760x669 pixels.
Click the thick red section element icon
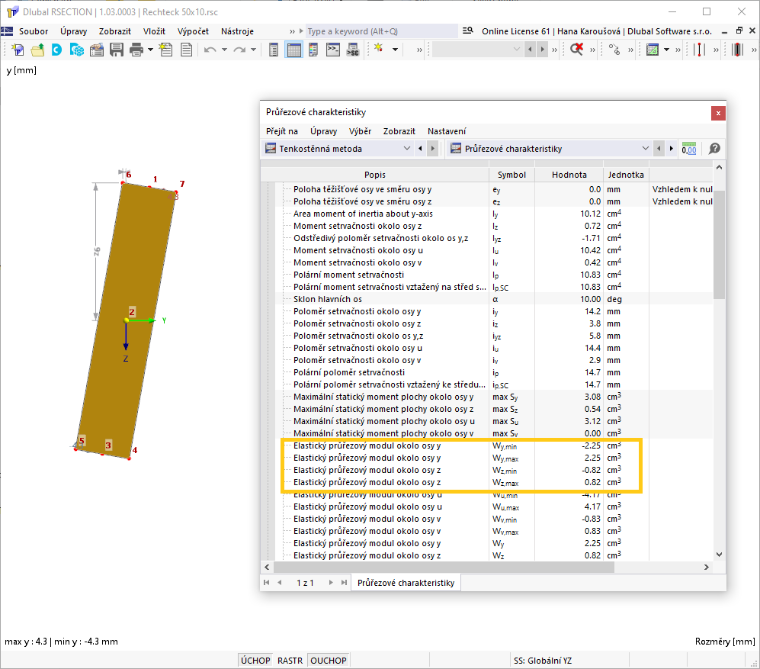pyautogui.click(x=737, y=49)
